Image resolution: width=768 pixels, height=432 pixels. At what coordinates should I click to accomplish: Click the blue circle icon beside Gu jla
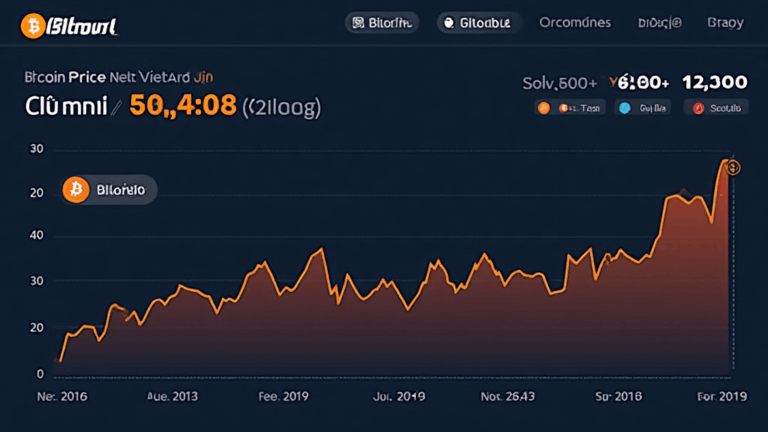[x=625, y=108]
